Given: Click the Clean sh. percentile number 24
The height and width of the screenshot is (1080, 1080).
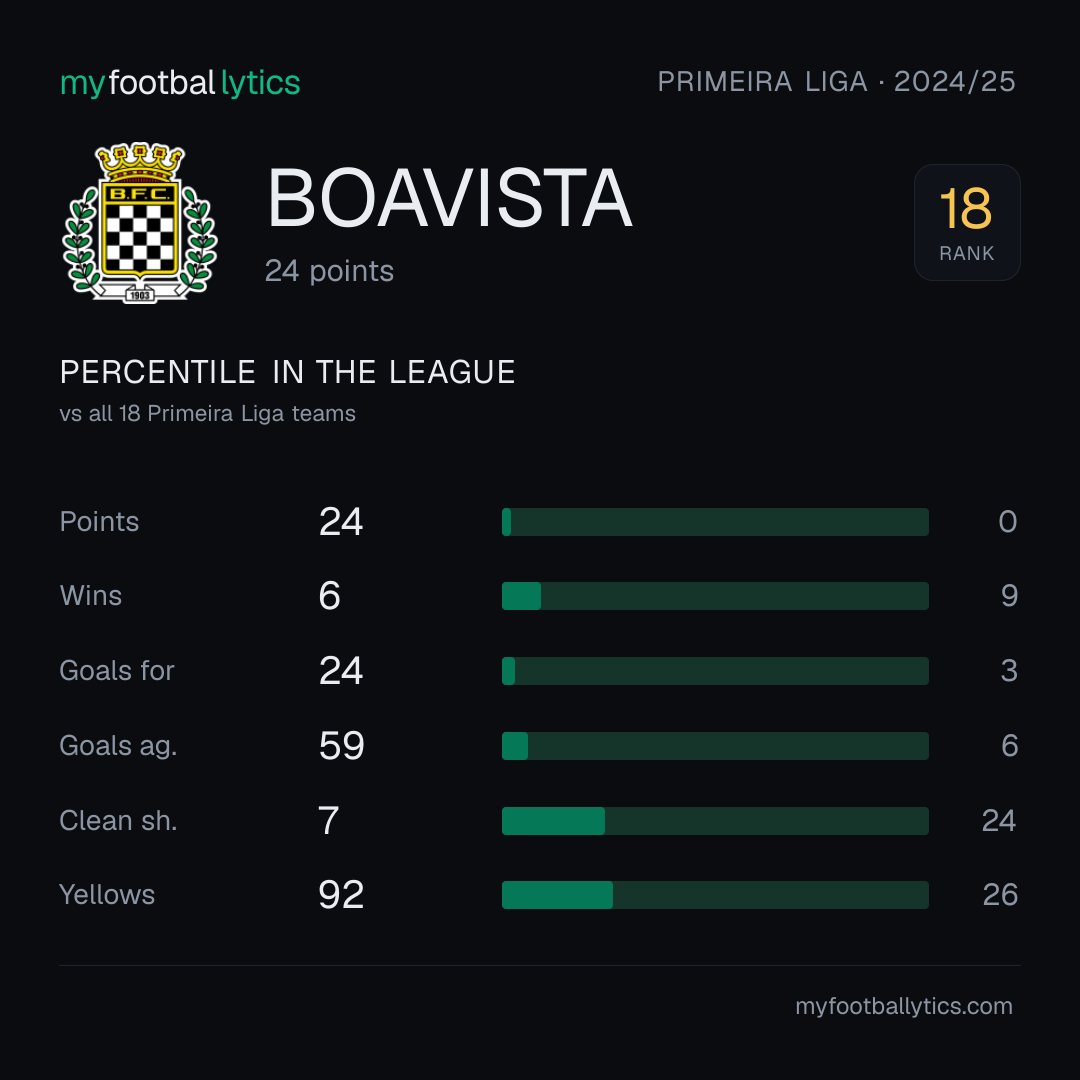Looking at the screenshot, I should [999, 820].
